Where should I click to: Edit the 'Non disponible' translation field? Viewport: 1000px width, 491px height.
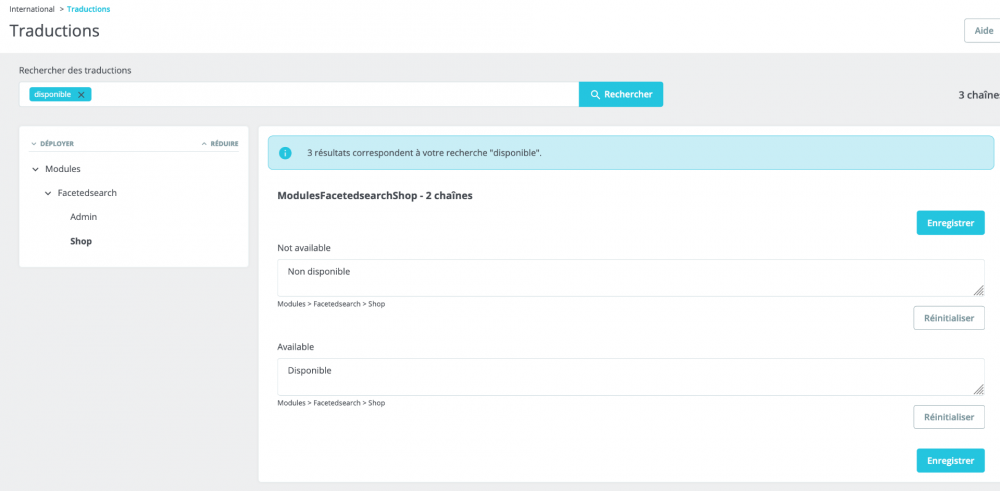click(x=631, y=277)
